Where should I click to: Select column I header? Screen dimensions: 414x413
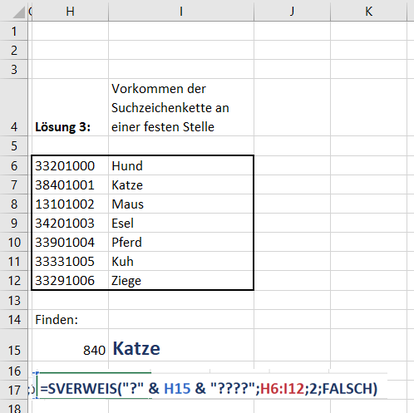(181, 11)
